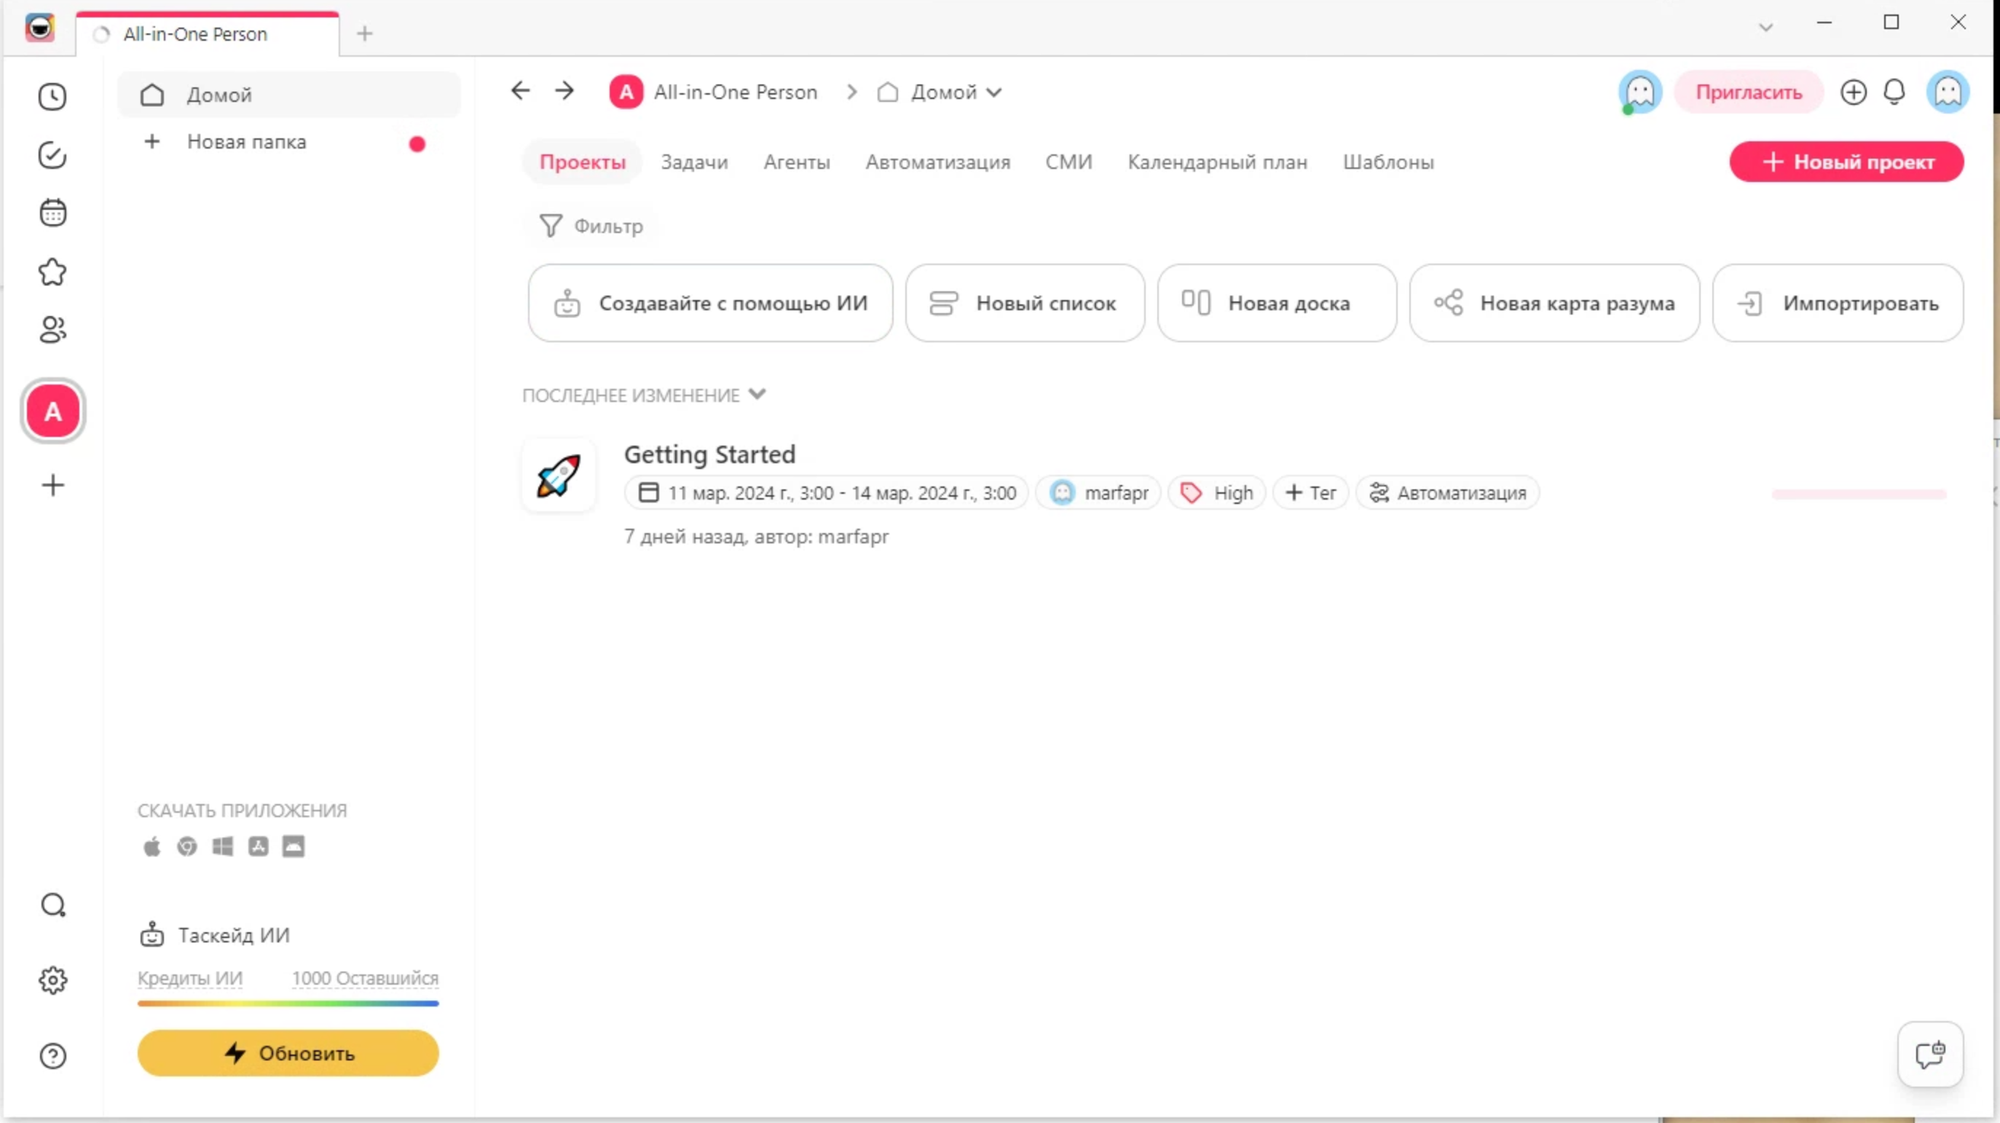This screenshot has width=2000, height=1123.
Task: Open the Getting Started rocket thumbnail
Action: point(558,476)
